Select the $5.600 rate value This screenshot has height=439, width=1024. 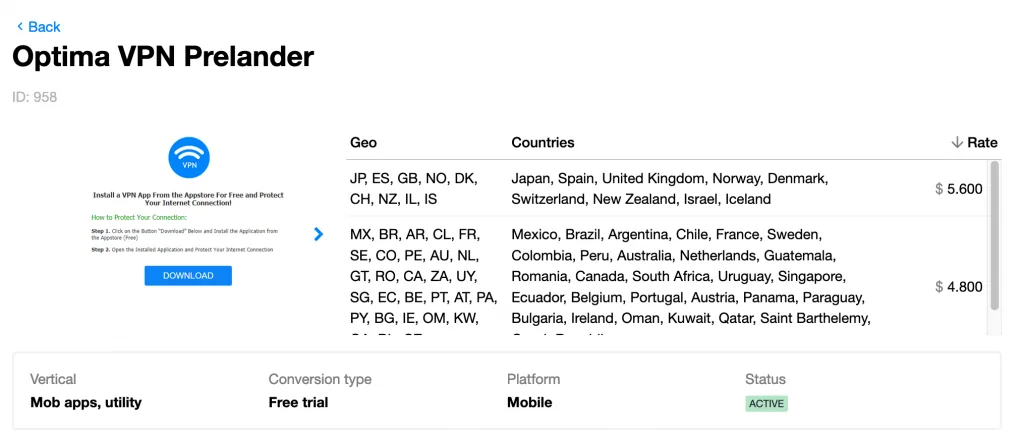click(959, 189)
